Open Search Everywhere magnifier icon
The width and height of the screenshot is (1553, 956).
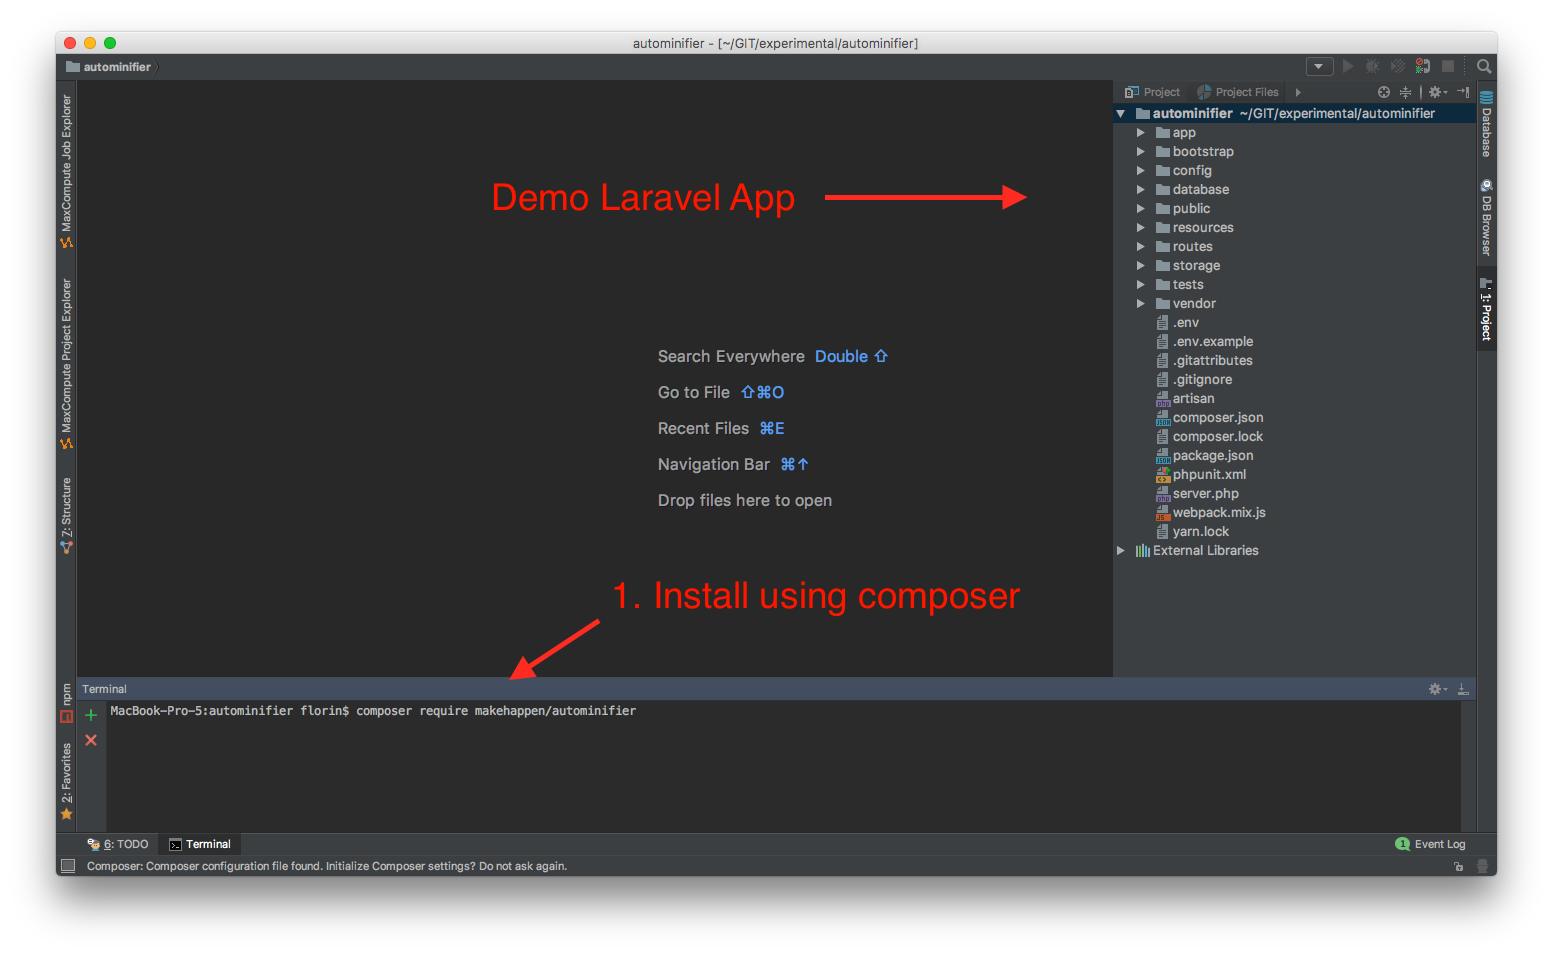(1484, 66)
